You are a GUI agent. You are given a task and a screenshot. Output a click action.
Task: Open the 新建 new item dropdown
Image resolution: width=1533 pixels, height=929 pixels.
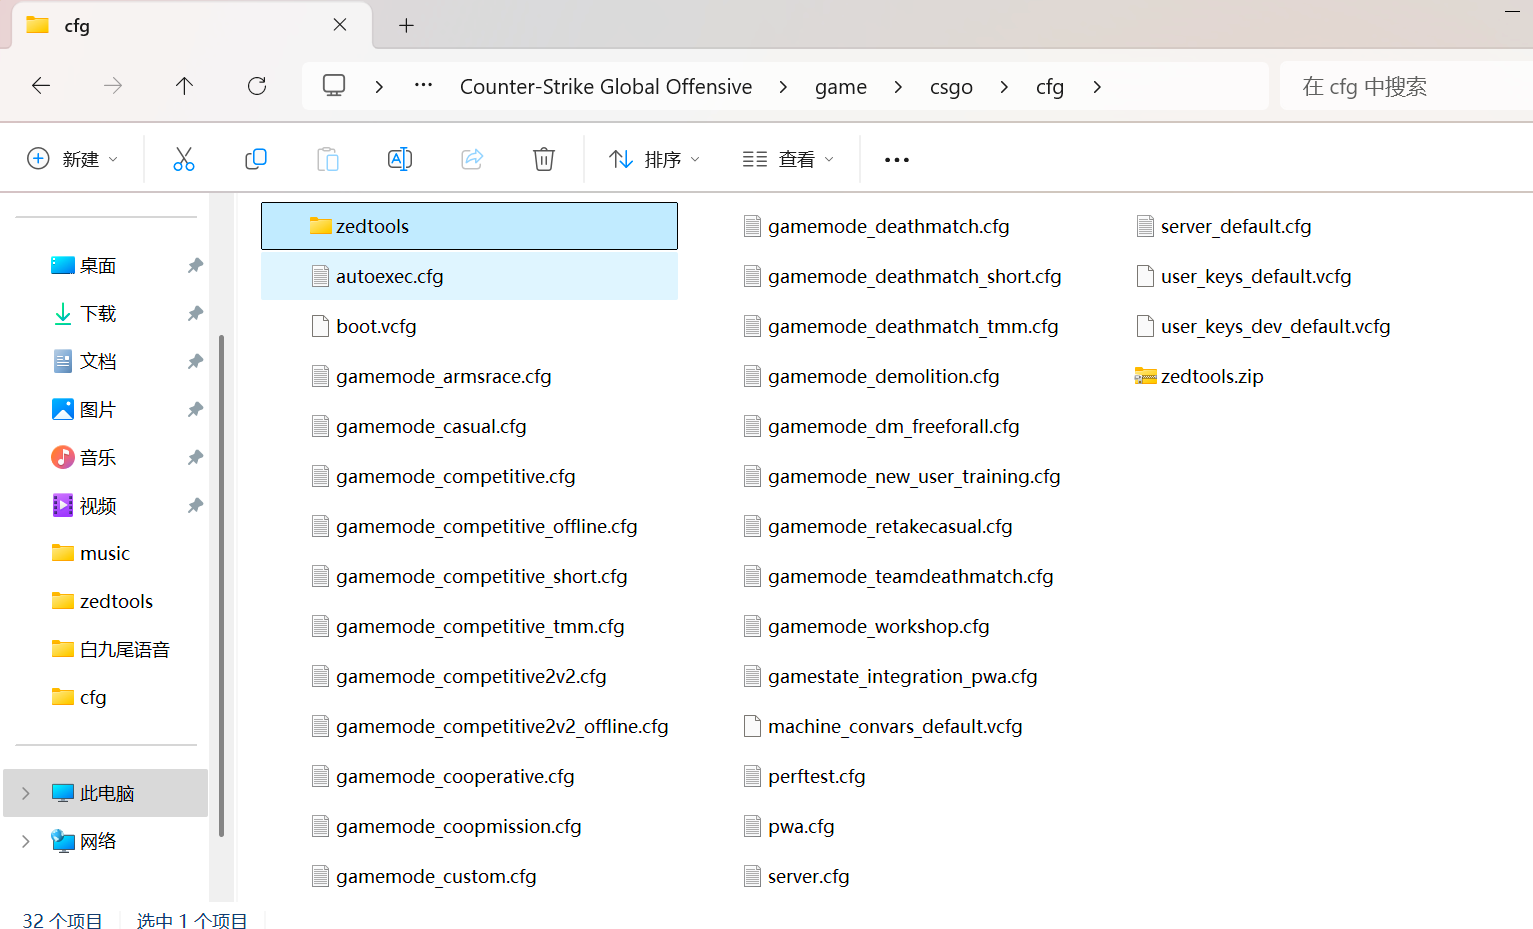[x=73, y=159]
